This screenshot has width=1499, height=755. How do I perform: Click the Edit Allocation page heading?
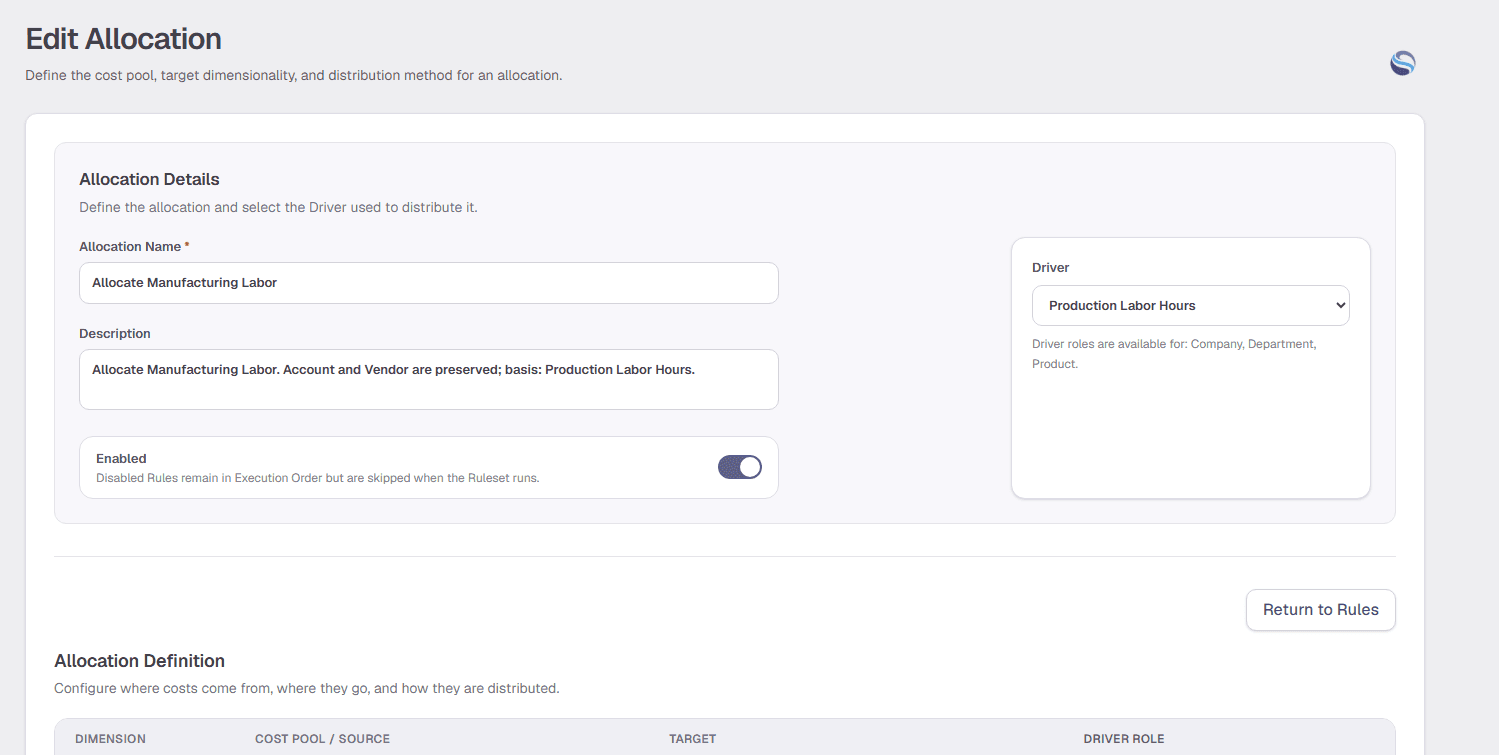123,39
